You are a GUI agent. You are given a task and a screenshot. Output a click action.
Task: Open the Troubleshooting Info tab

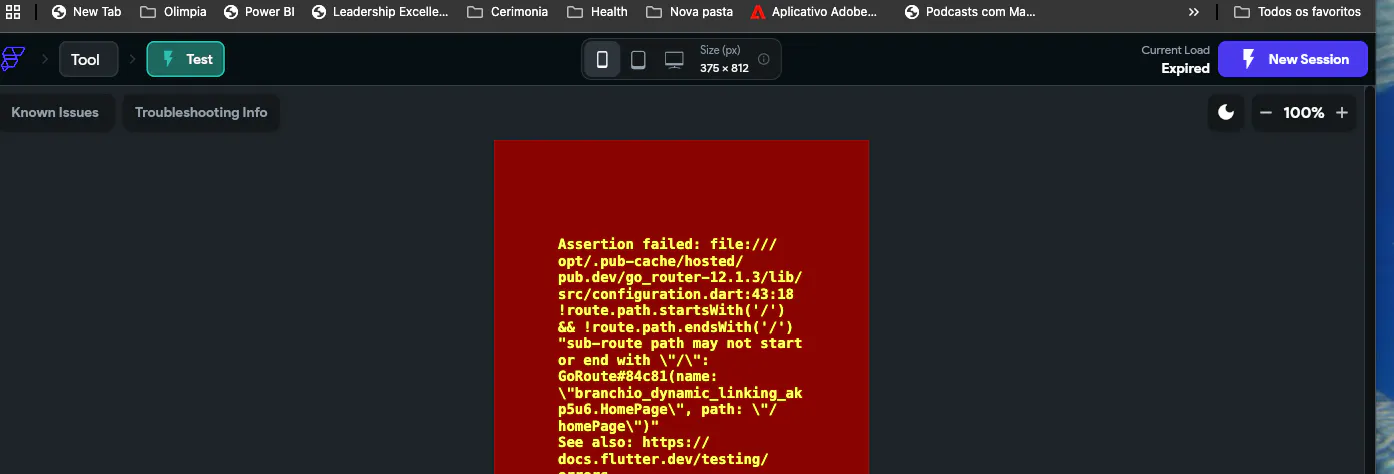201,112
